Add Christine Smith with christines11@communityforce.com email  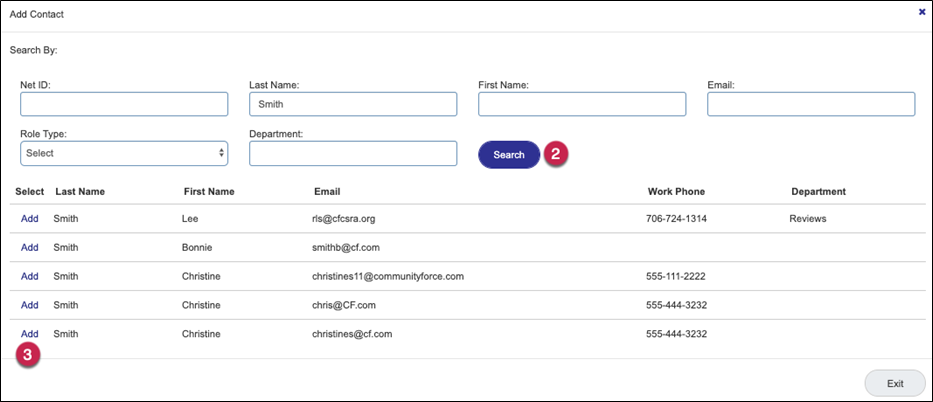pos(29,276)
